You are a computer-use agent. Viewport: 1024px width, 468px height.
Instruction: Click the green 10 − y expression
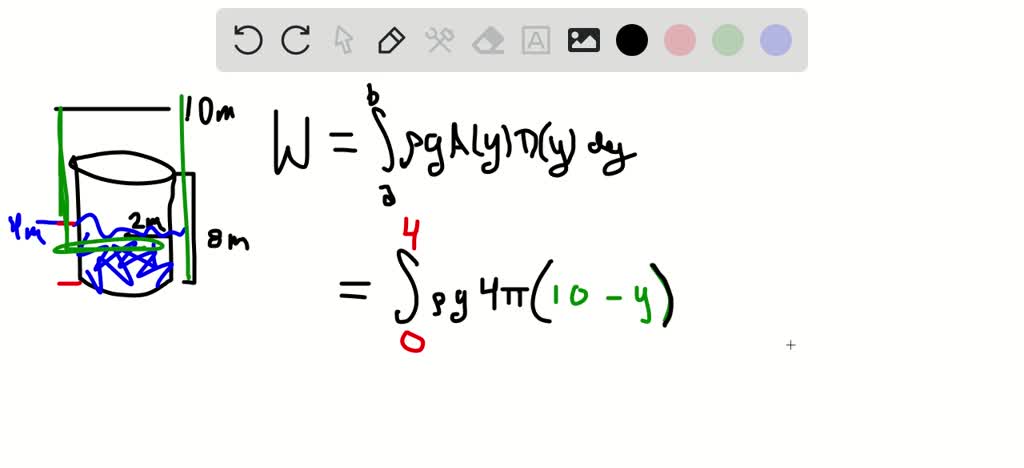tap(601, 298)
